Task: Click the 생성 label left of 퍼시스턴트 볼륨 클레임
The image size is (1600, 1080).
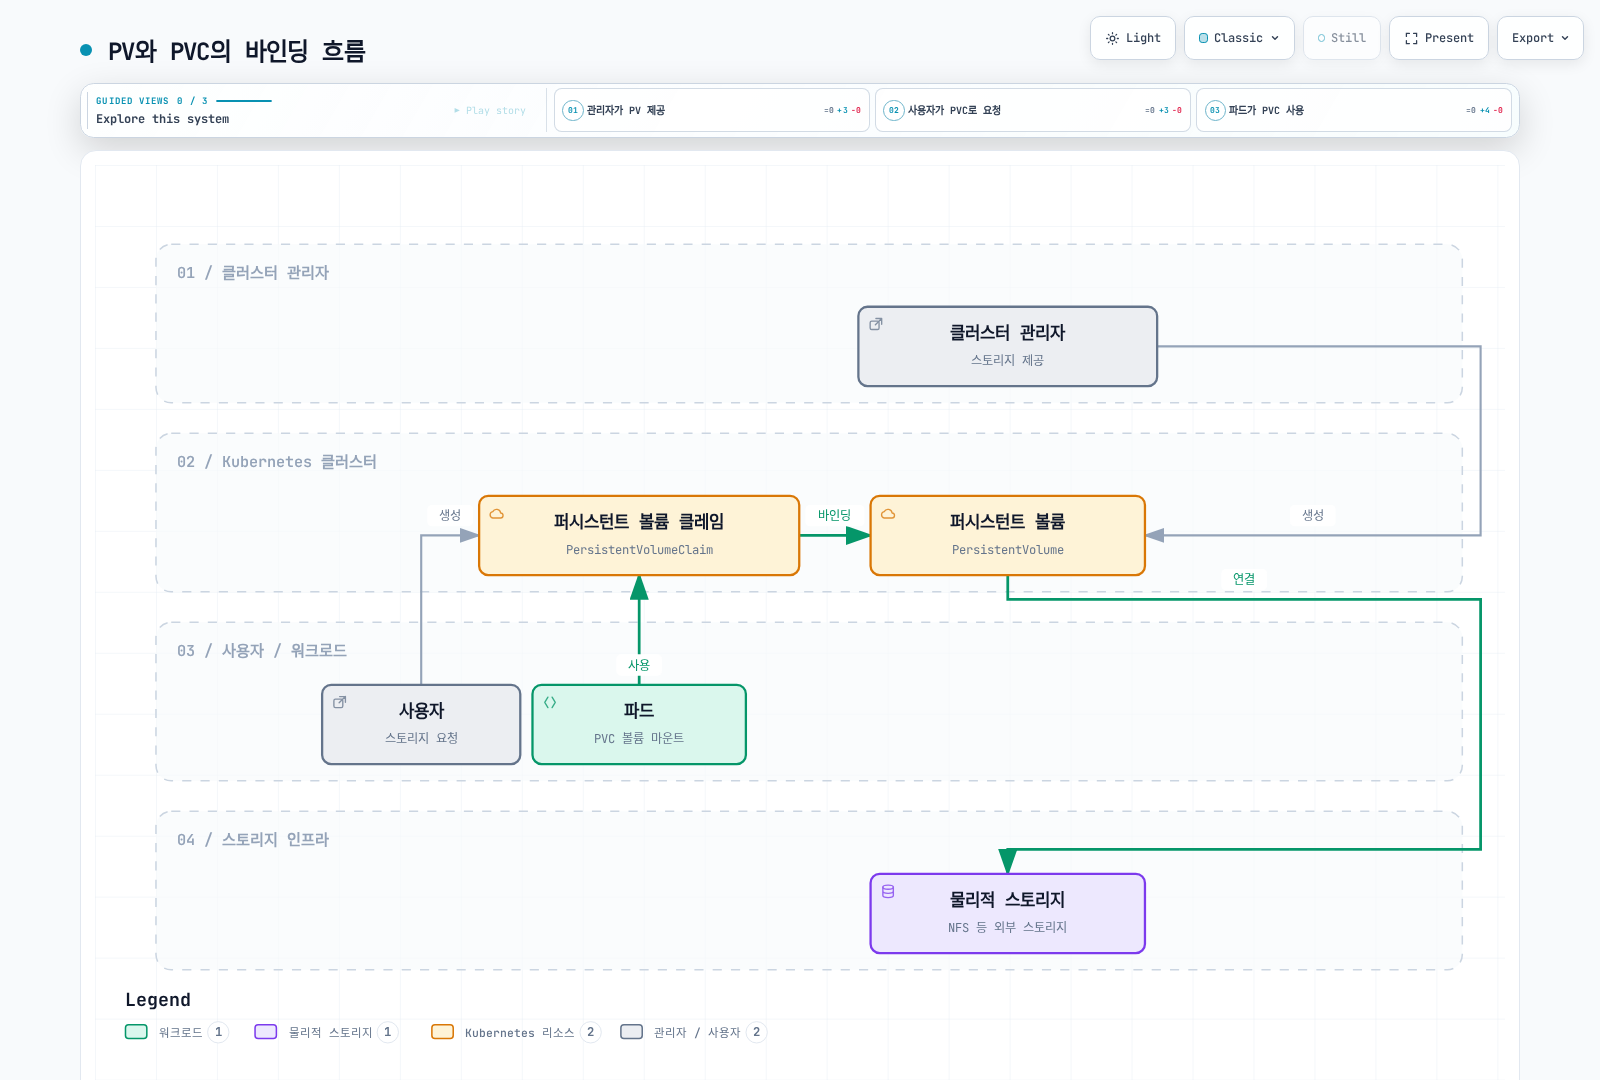Action: 450,515
